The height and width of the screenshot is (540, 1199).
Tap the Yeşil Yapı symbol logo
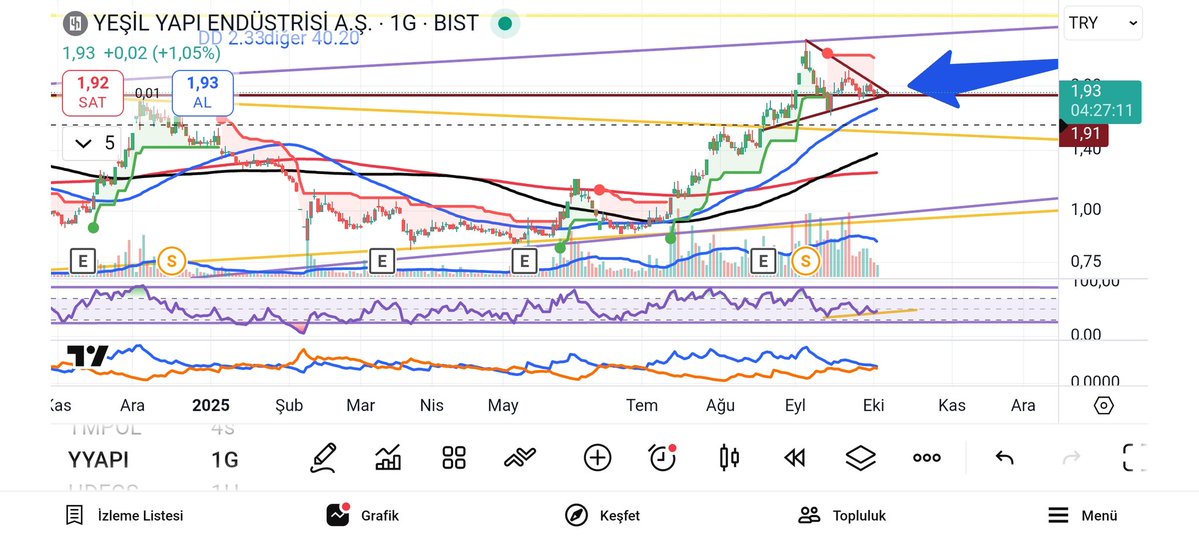click(x=74, y=24)
